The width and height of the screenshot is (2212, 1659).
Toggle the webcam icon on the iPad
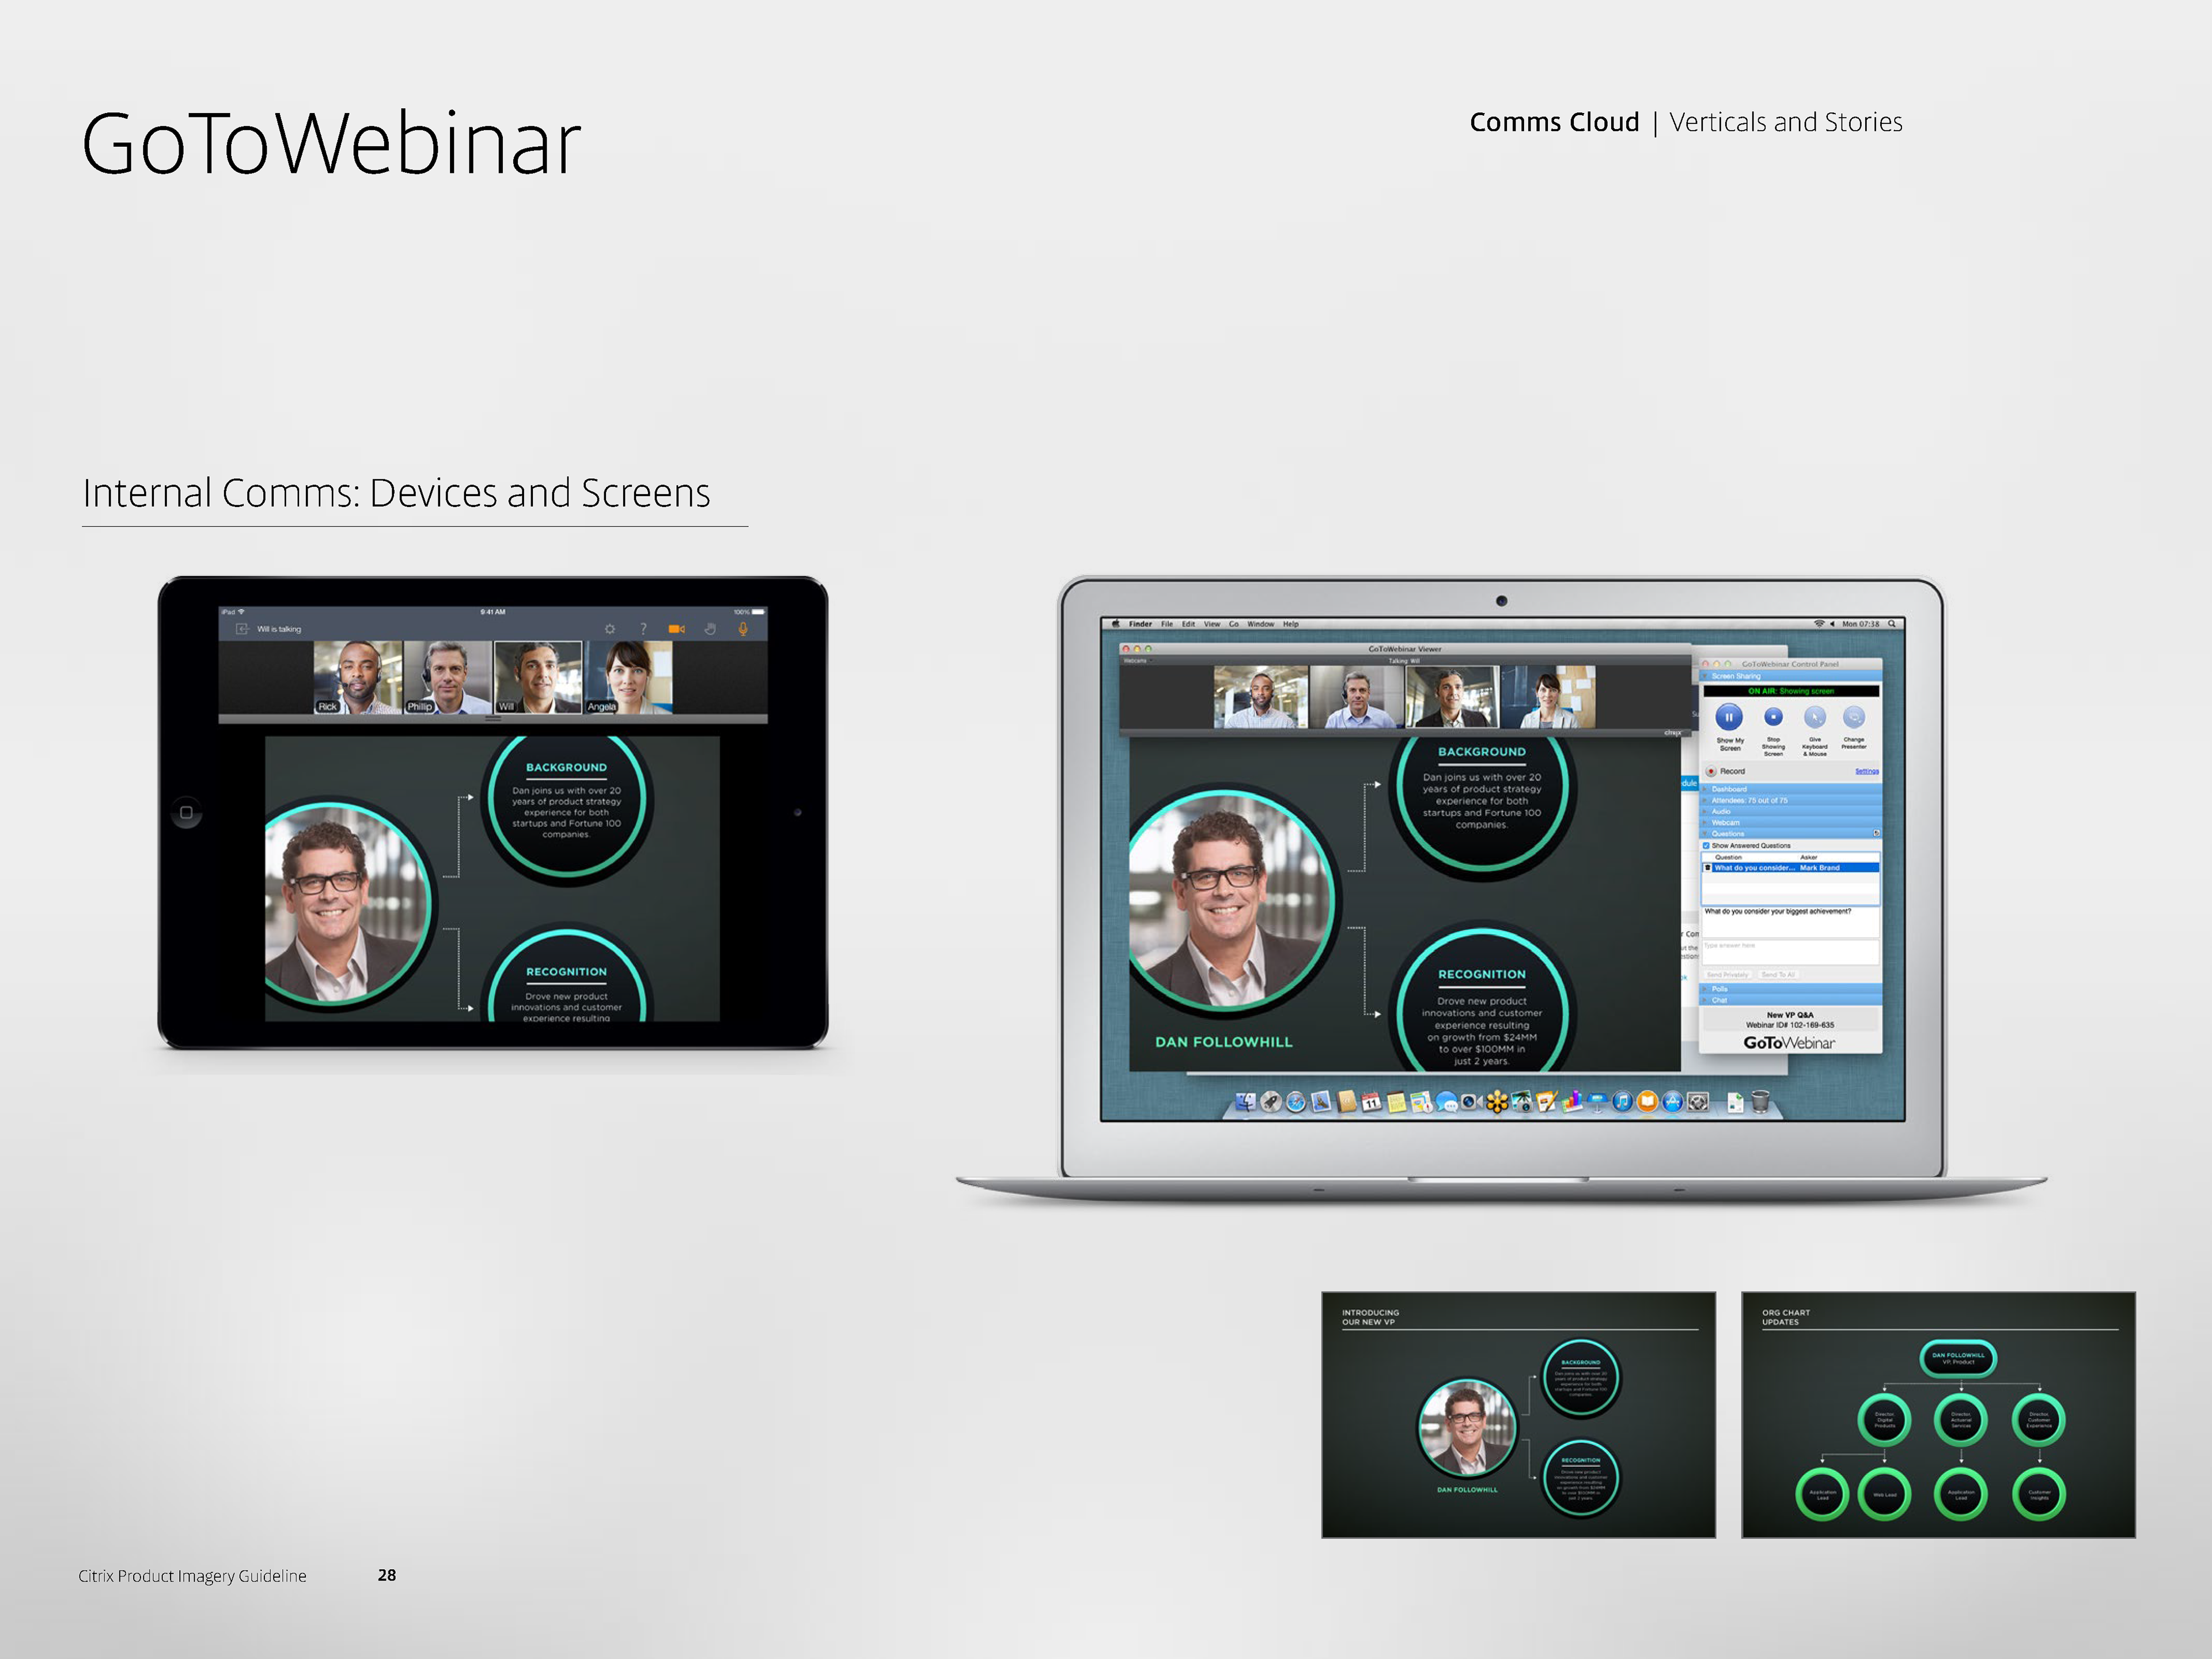pyautogui.click(x=677, y=629)
